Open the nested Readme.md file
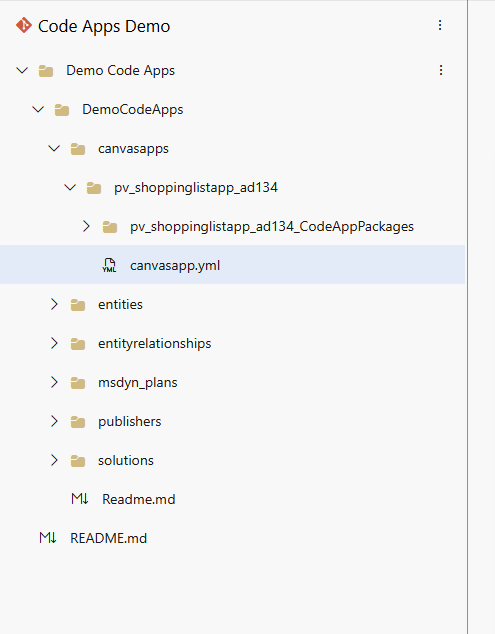This screenshot has height=634, width=495. coord(139,499)
